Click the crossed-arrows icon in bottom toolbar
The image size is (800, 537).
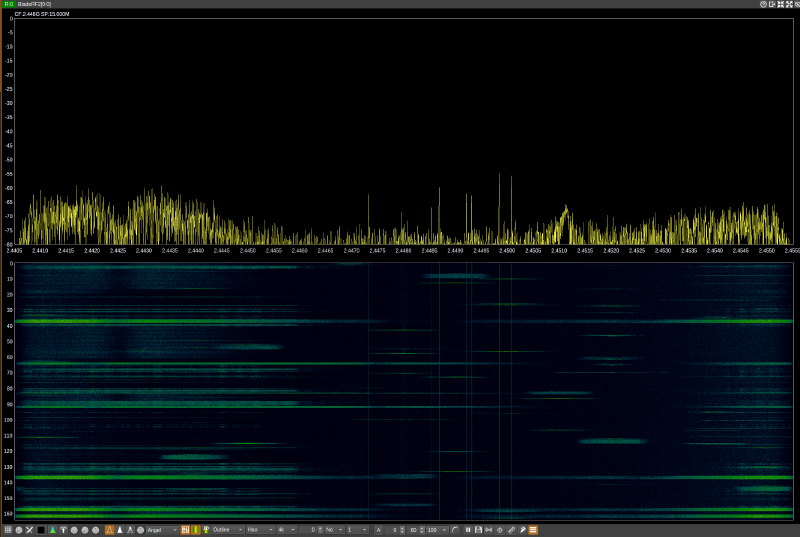pyautogui.click(x=30, y=529)
